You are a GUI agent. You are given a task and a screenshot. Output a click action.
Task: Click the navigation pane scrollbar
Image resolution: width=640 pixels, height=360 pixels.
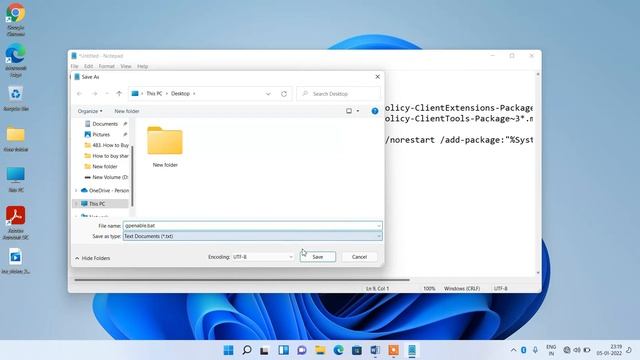[x=132, y=176]
